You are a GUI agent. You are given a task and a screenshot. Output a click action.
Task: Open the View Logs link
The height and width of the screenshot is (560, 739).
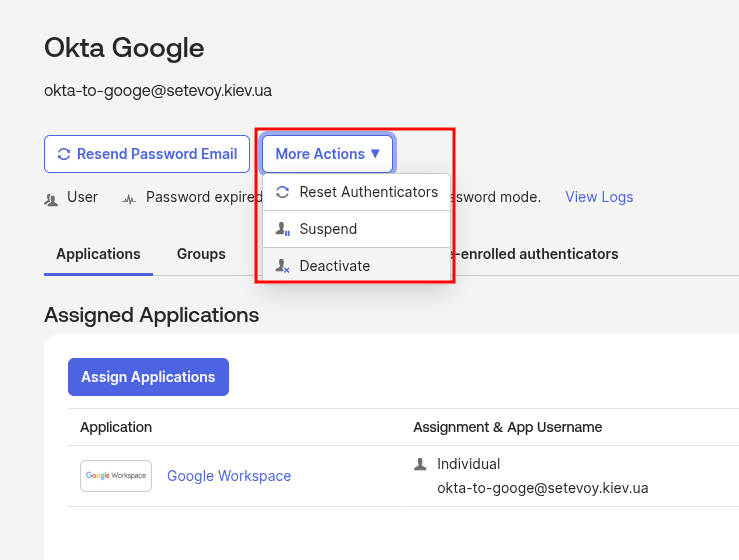tap(599, 197)
